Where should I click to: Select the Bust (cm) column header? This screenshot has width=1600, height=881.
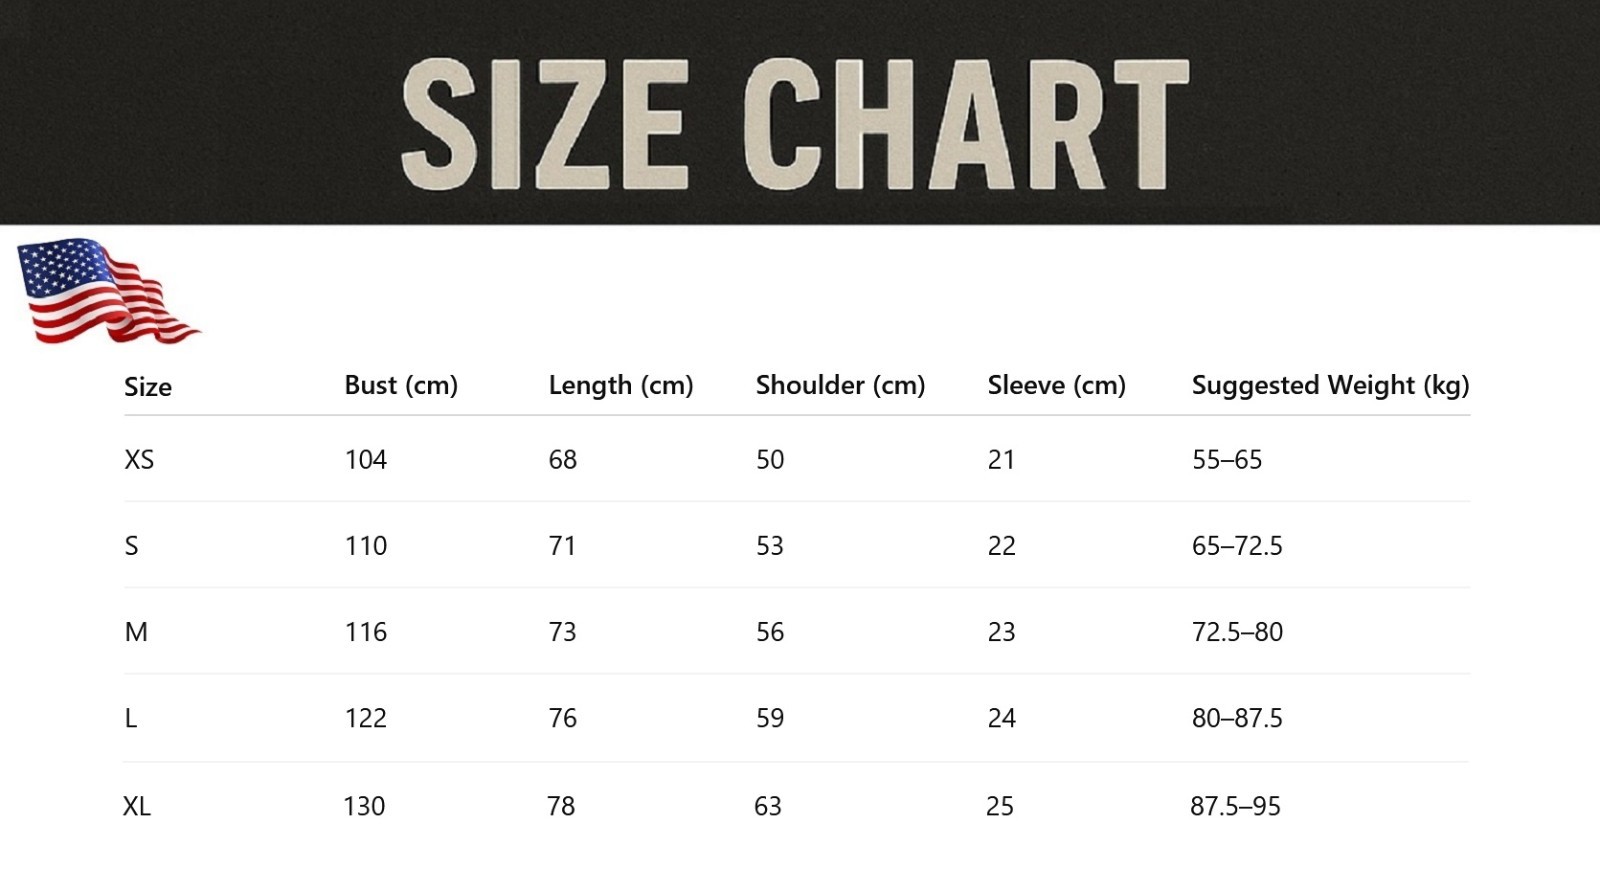click(401, 386)
